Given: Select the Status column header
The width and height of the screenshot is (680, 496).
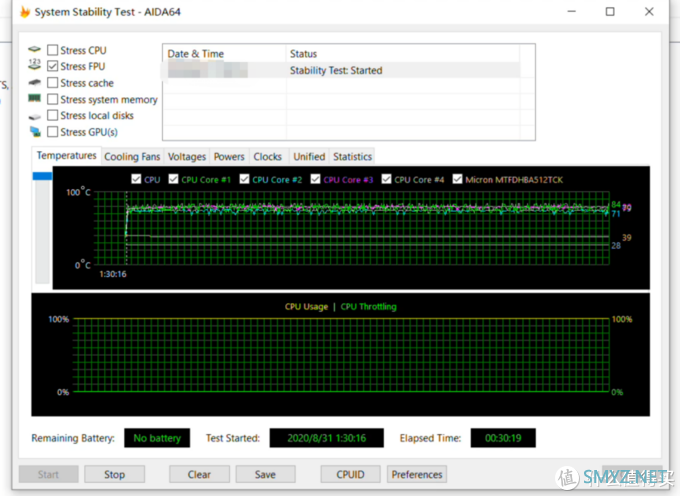Looking at the screenshot, I should [402, 54].
